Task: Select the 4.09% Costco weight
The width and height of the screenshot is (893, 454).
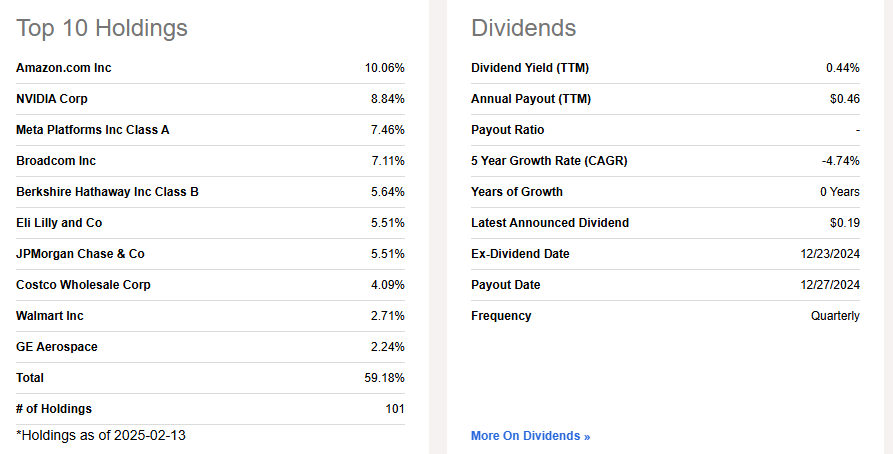Action: (388, 285)
